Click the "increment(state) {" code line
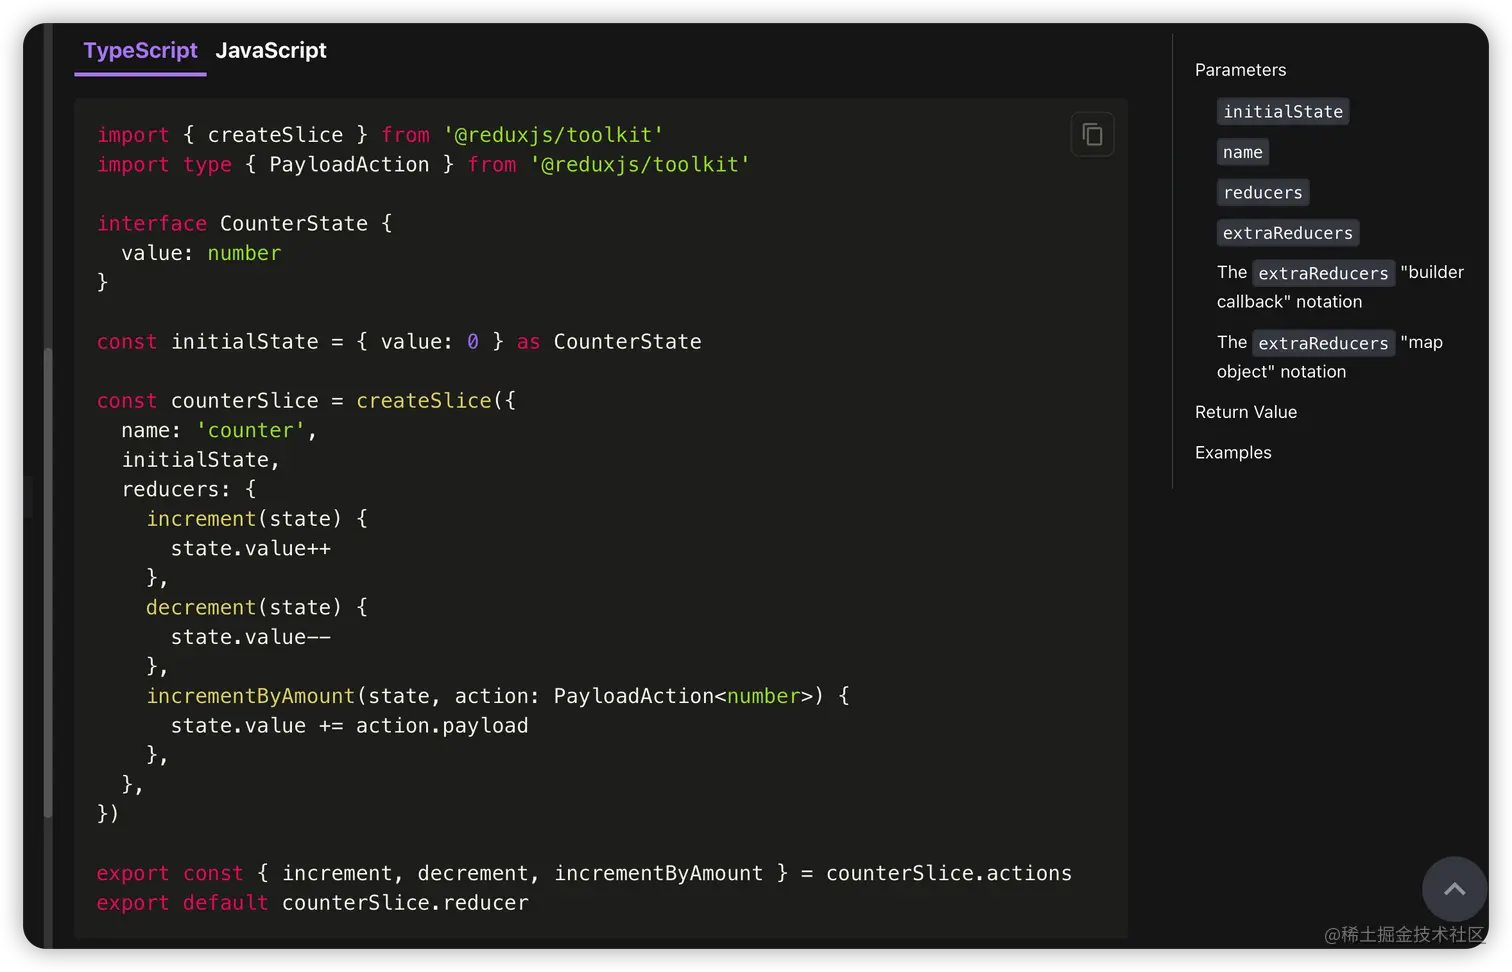This screenshot has width=1512, height=972. tap(257, 519)
